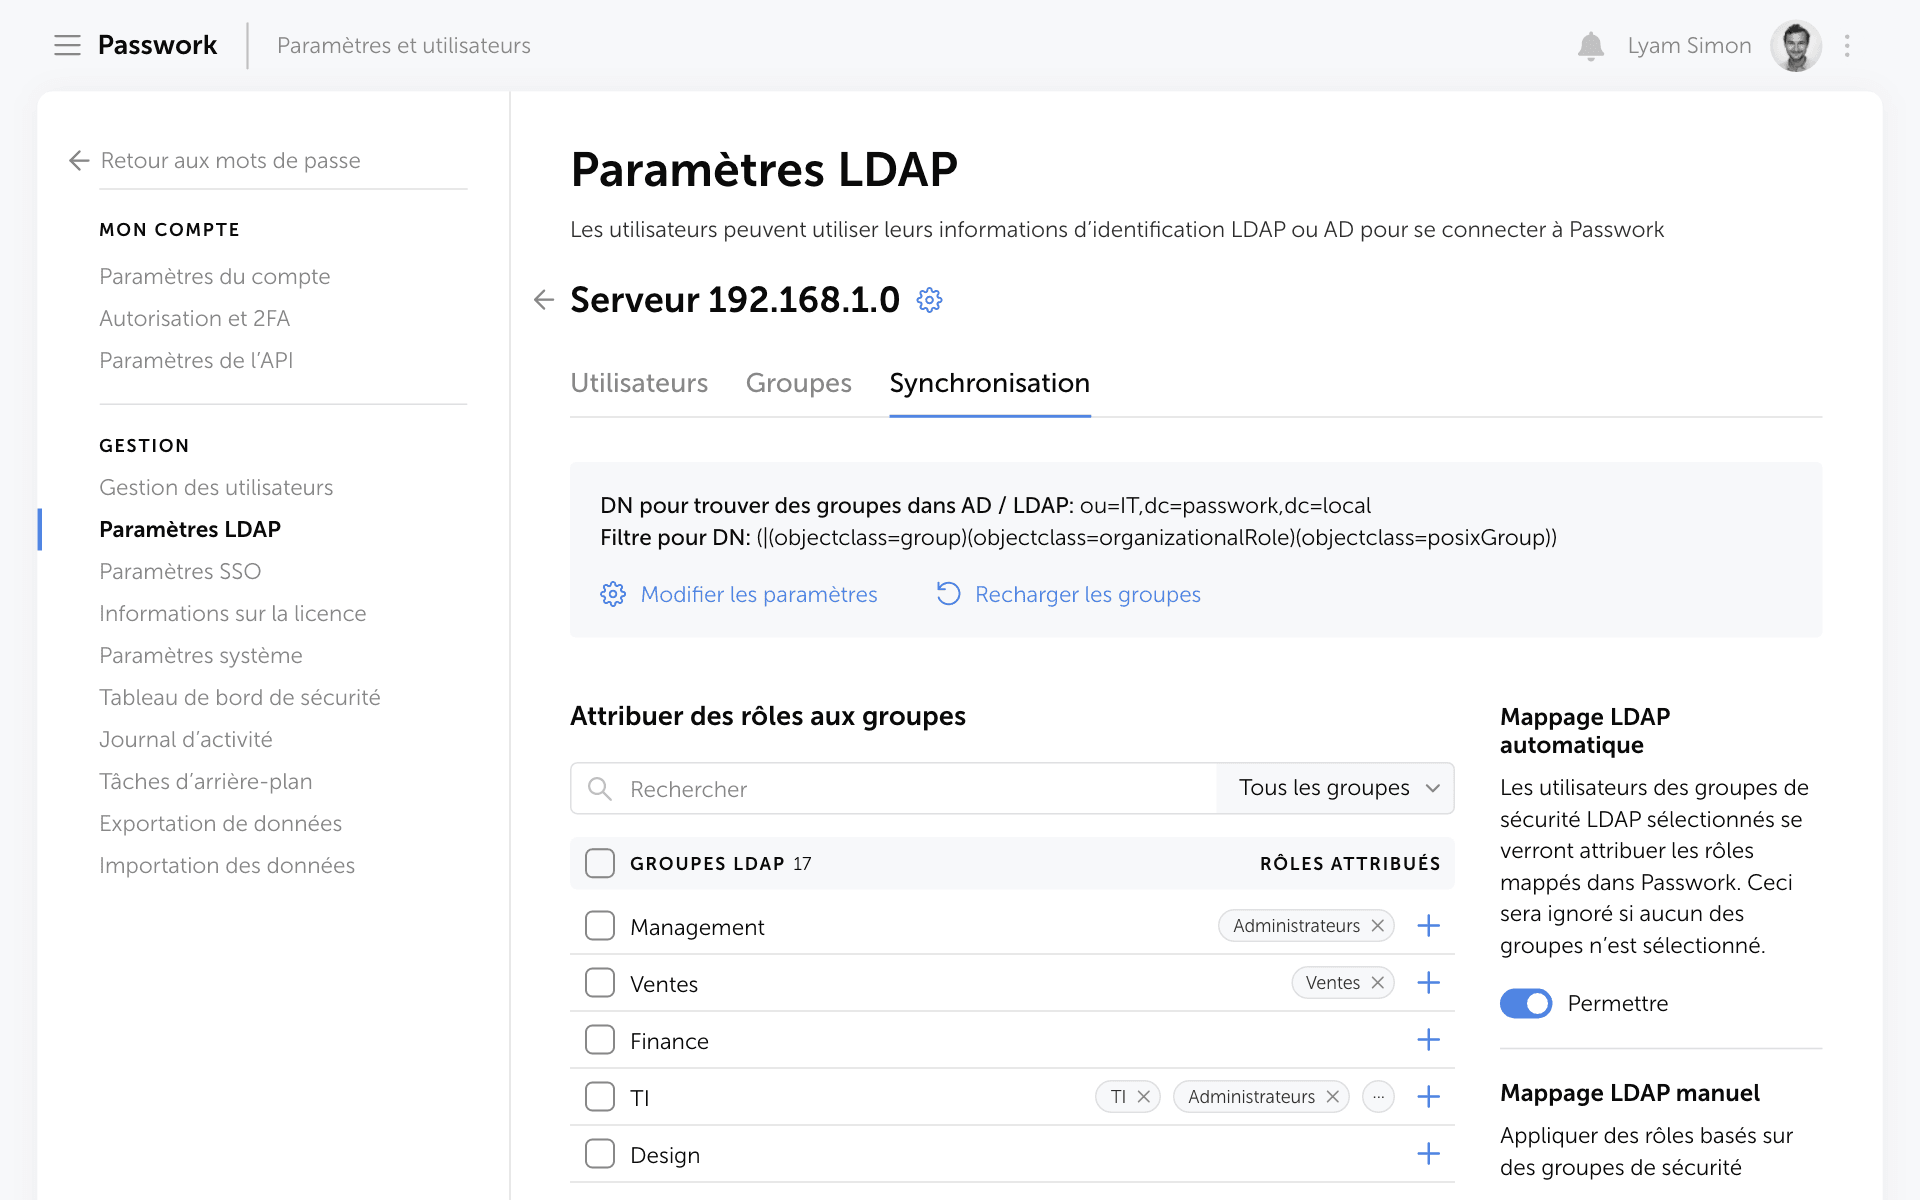Remove Ventes role tag from Ventes group

click(1377, 983)
